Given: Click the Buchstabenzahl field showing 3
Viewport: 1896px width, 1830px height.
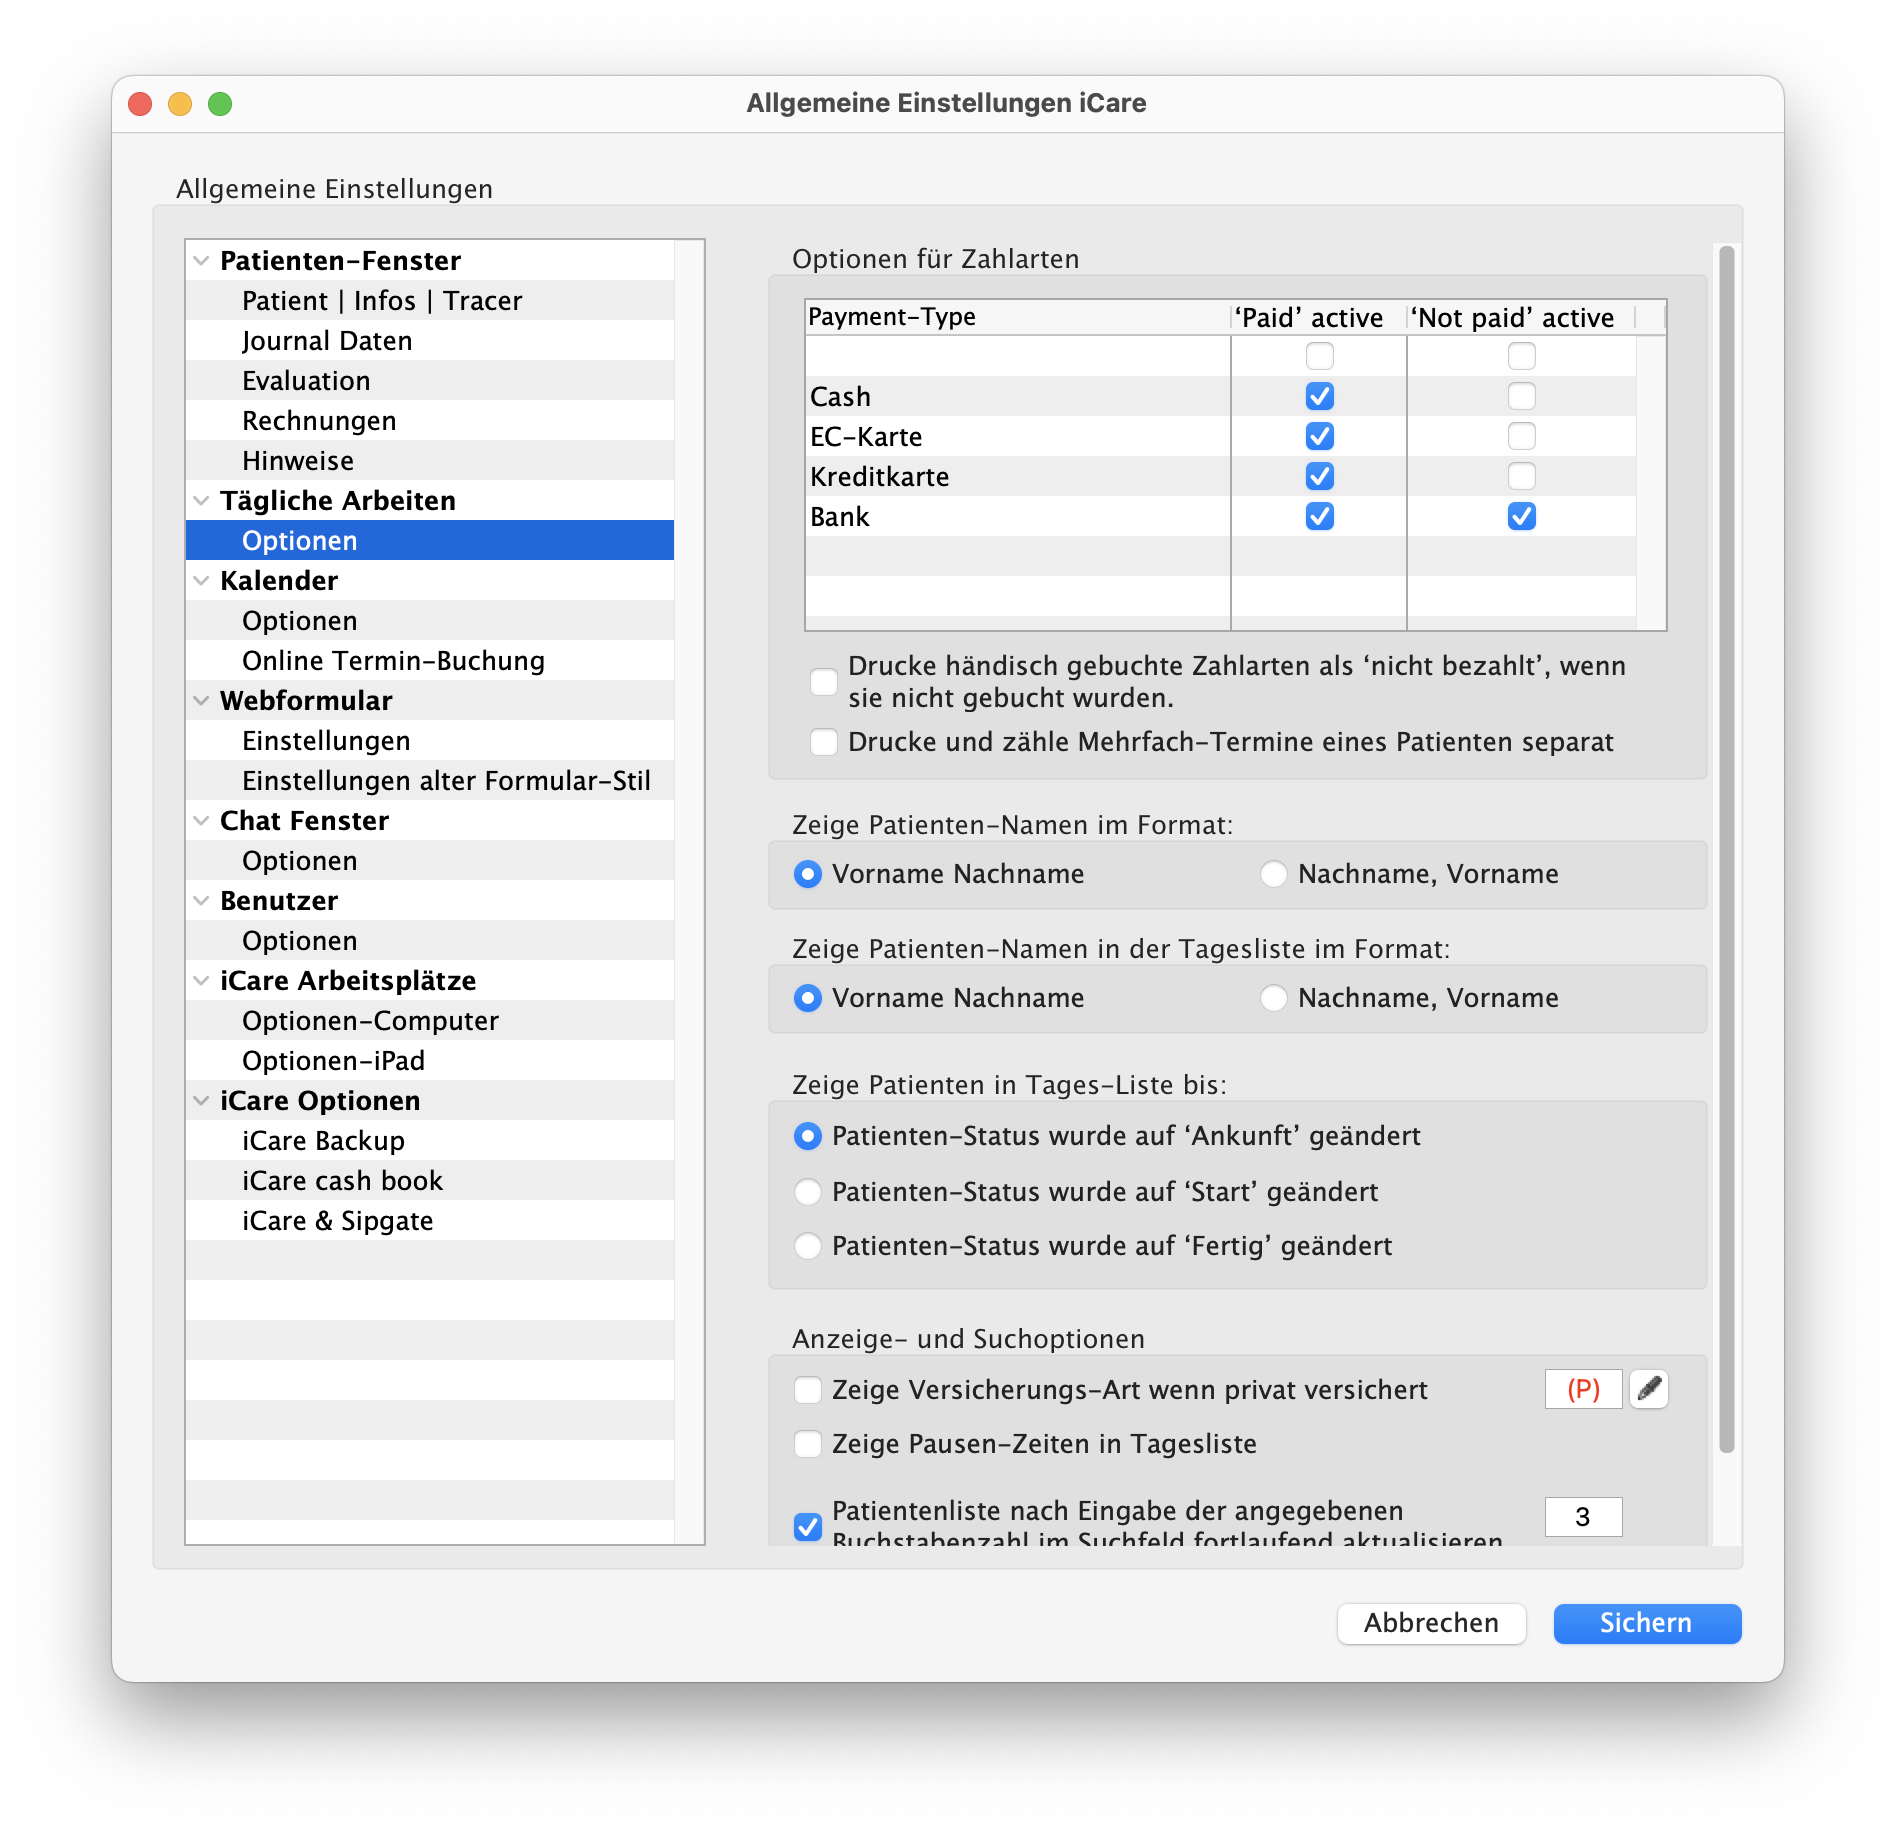Looking at the screenshot, I should coord(1582,1517).
